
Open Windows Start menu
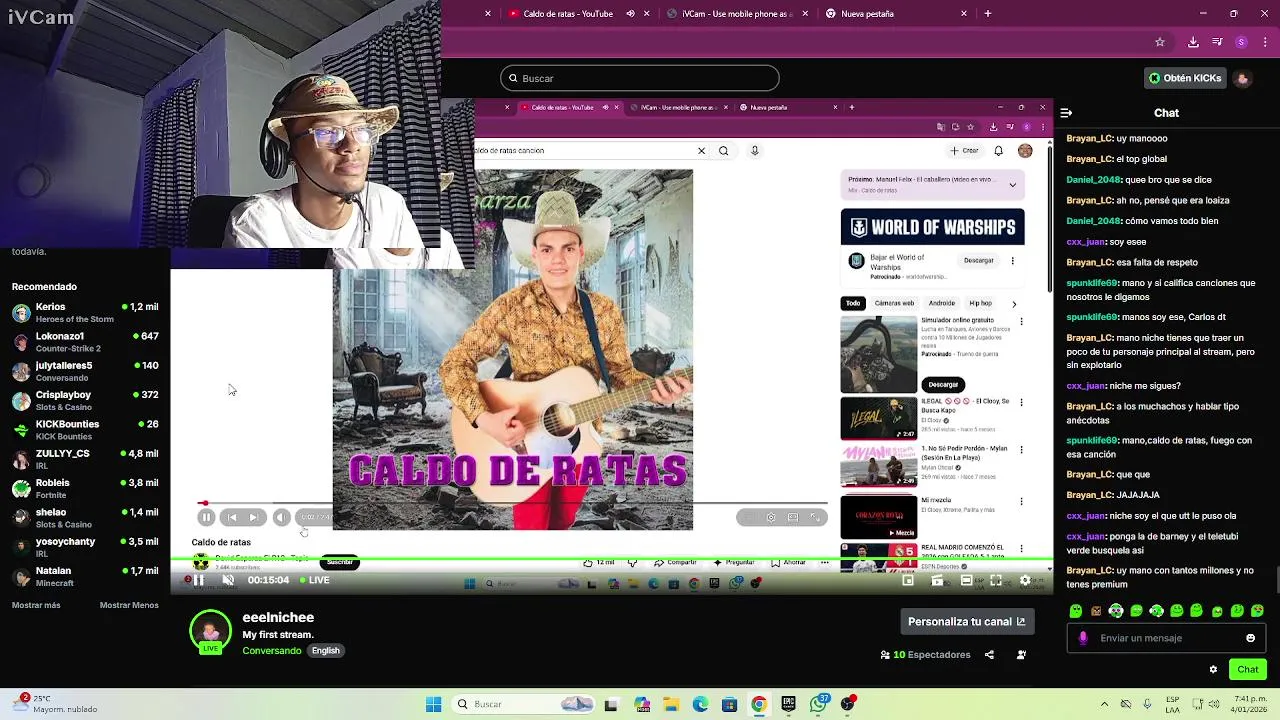pyautogui.click(x=433, y=704)
